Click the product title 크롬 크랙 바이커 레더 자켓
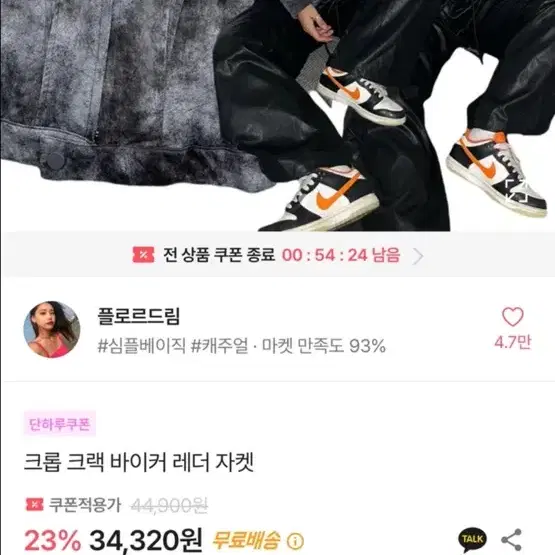 tap(139, 462)
